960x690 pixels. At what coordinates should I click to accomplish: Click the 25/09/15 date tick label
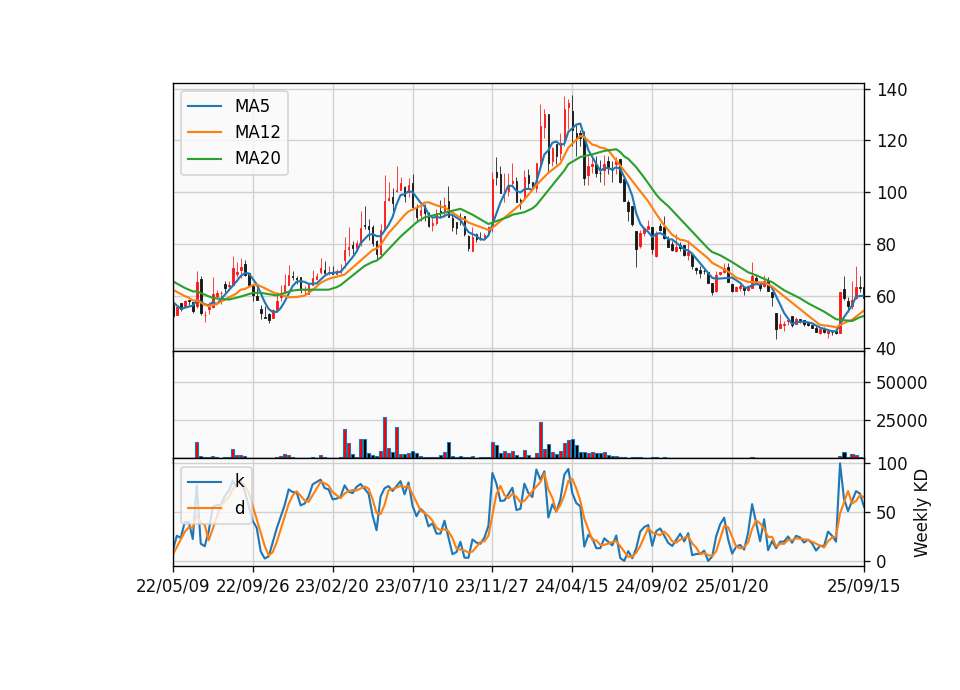(x=864, y=586)
